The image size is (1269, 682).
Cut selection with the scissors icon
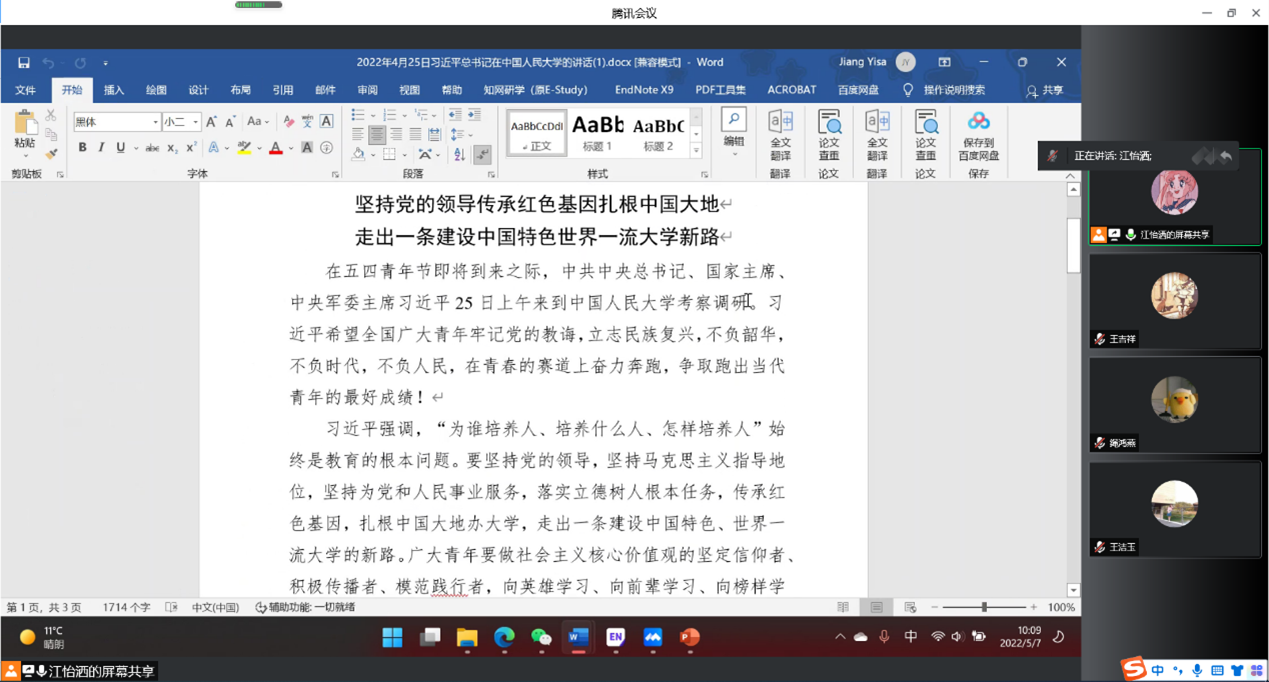coord(51,116)
